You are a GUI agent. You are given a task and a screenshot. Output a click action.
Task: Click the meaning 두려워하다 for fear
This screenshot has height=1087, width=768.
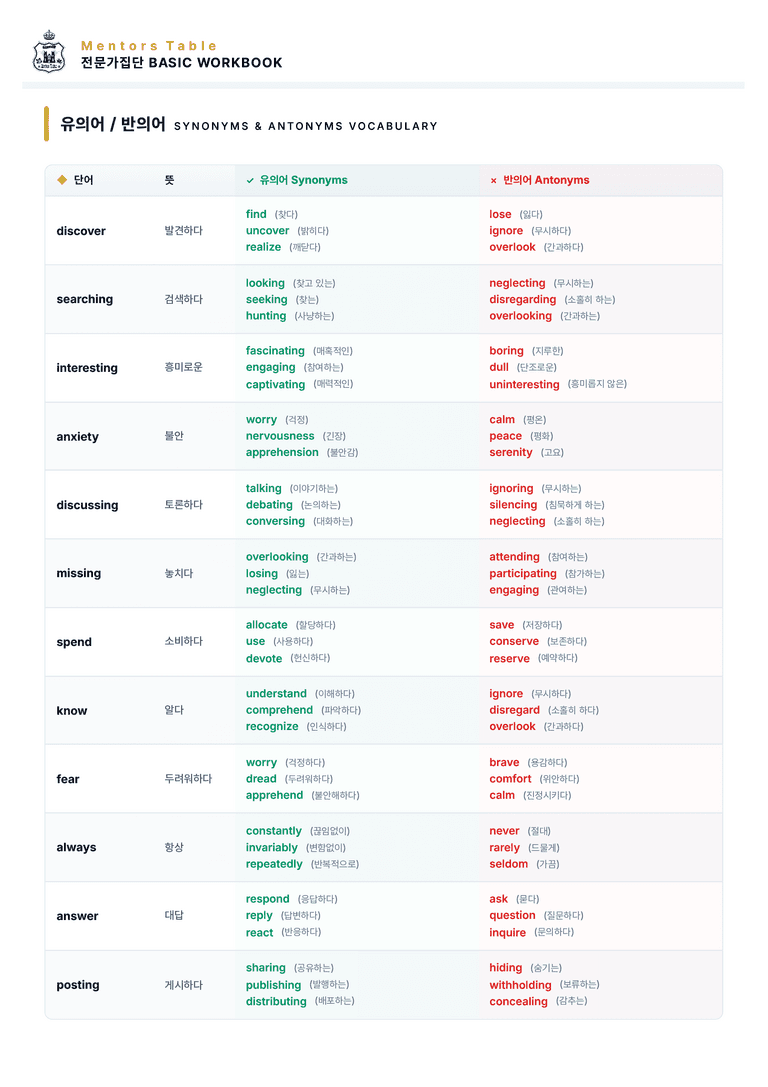(x=188, y=779)
